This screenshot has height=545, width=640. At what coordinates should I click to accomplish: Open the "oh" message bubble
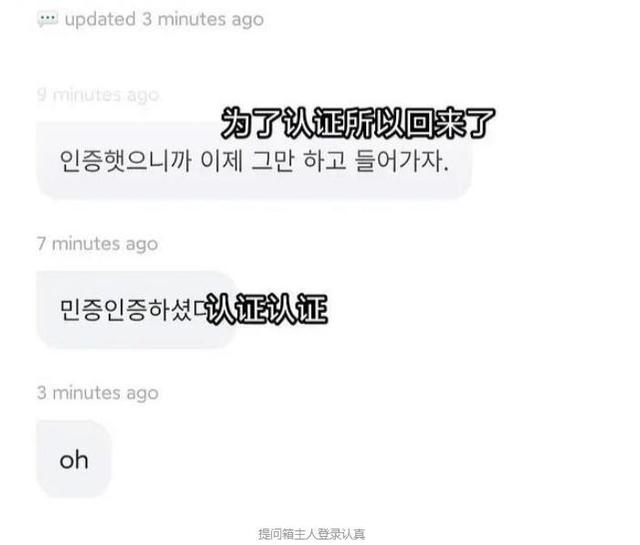pos(74,459)
